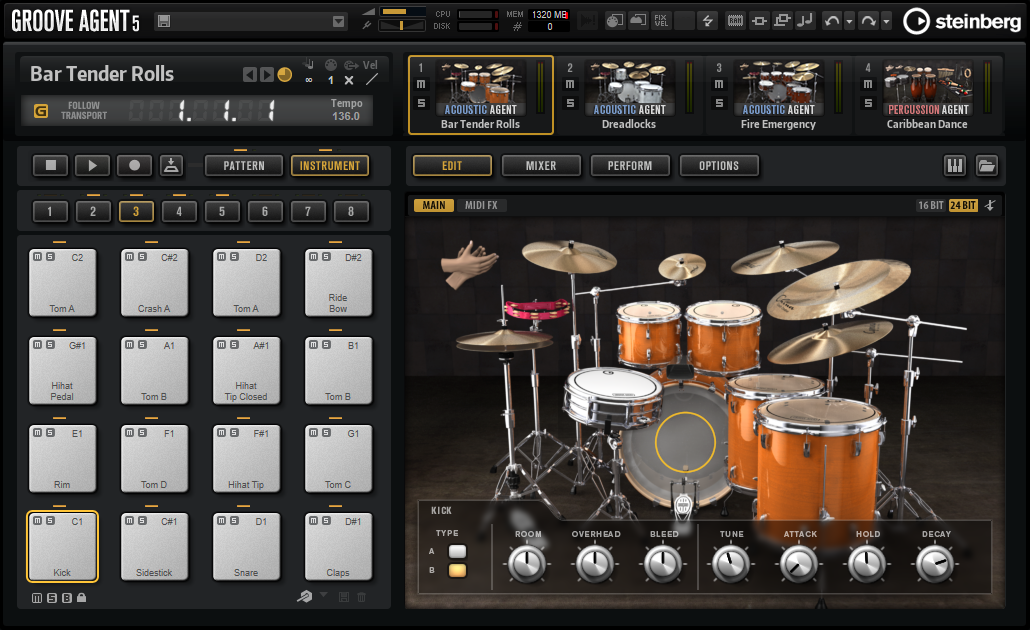Click the trash icon below pads
The image size is (1030, 630).
pyautogui.click(x=361, y=597)
